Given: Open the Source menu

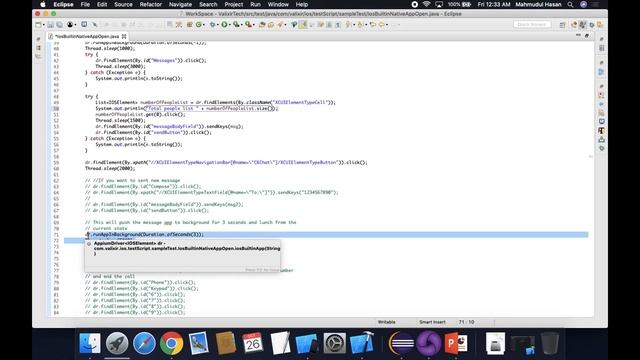Looking at the screenshot, I should point(123,4).
